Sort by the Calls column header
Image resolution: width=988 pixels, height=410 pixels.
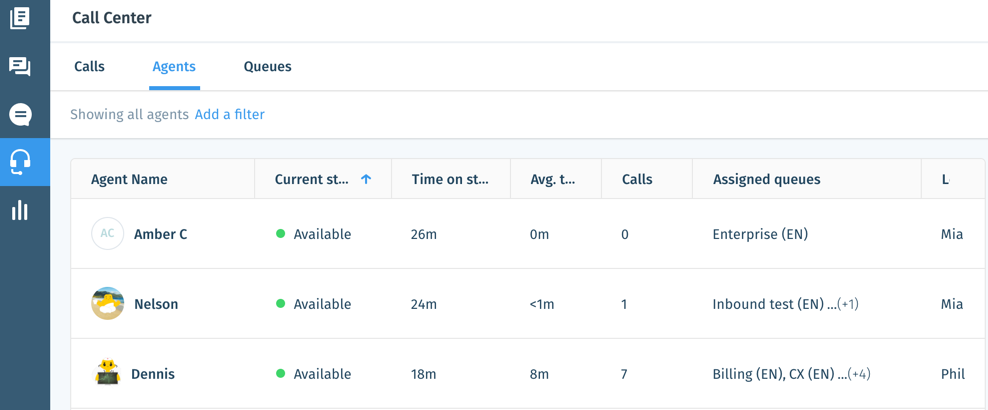637,179
